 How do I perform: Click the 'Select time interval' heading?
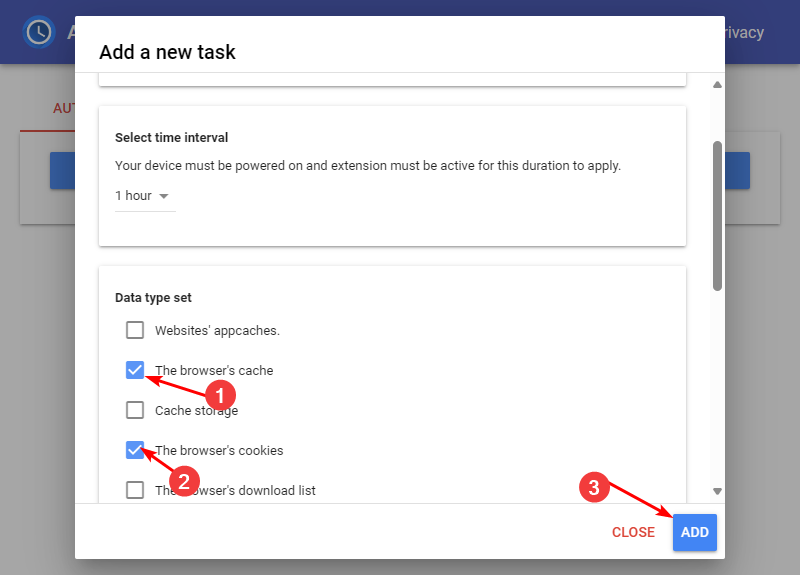pyautogui.click(x=171, y=138)
